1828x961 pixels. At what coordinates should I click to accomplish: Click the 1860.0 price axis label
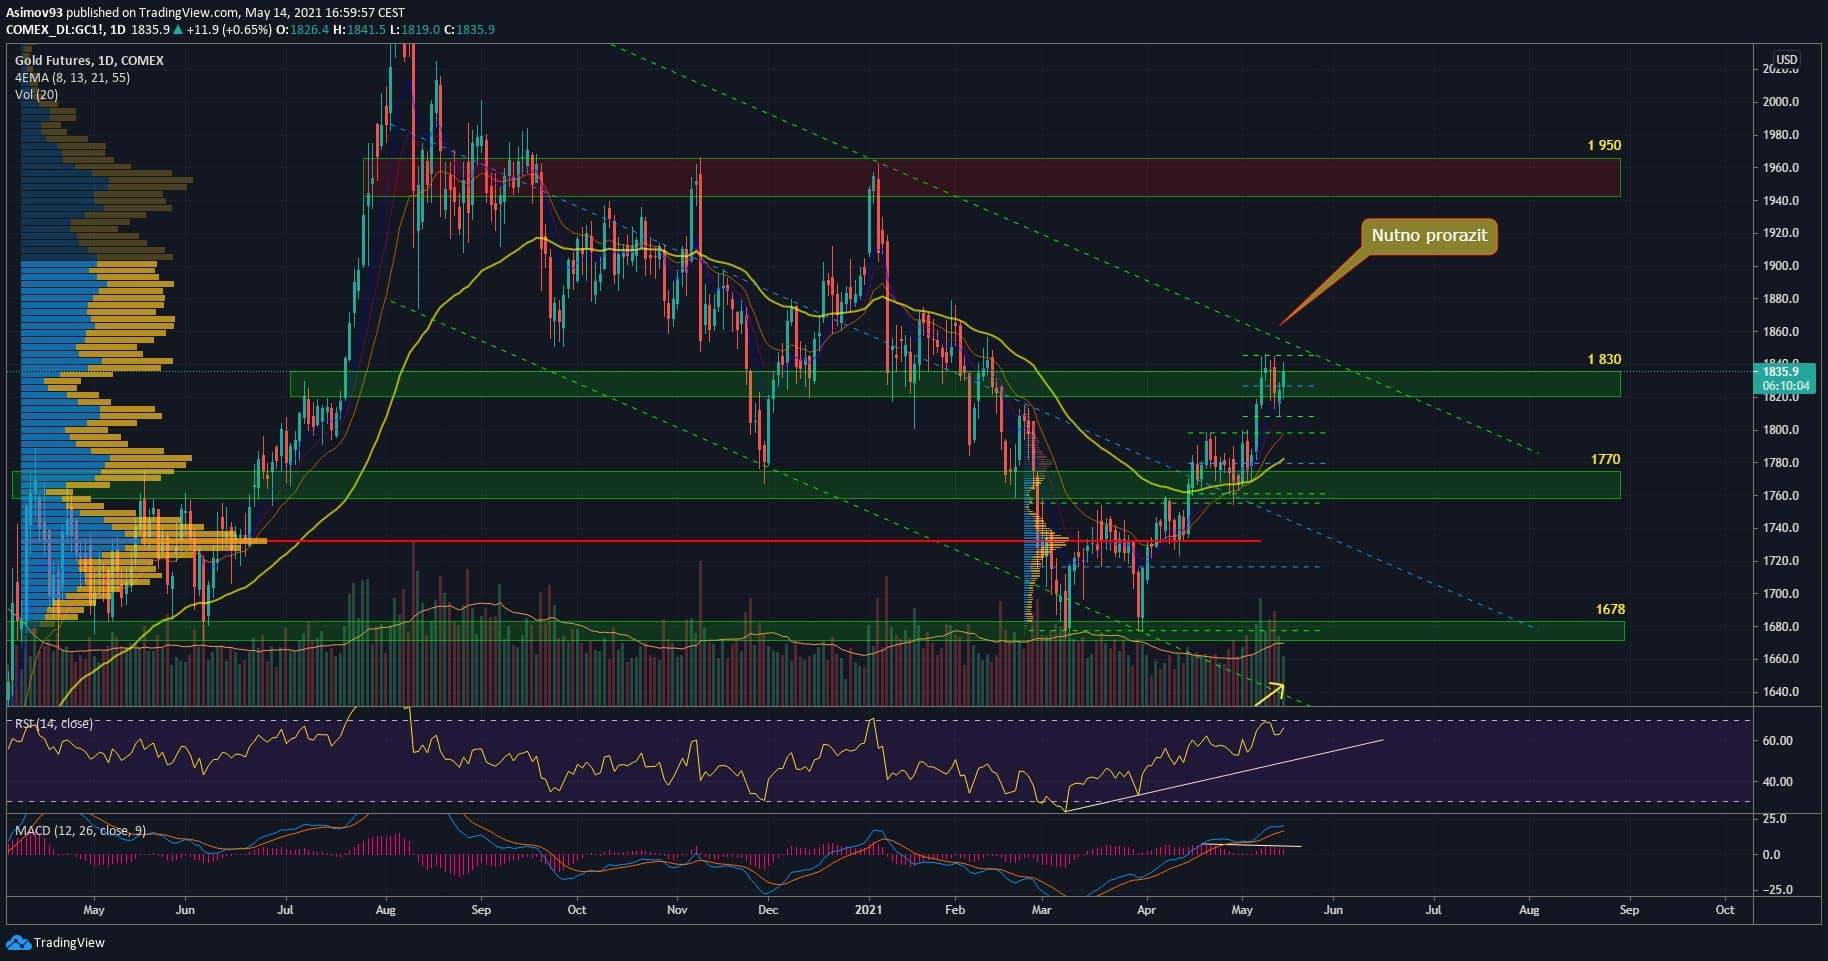pos(1780,332)
